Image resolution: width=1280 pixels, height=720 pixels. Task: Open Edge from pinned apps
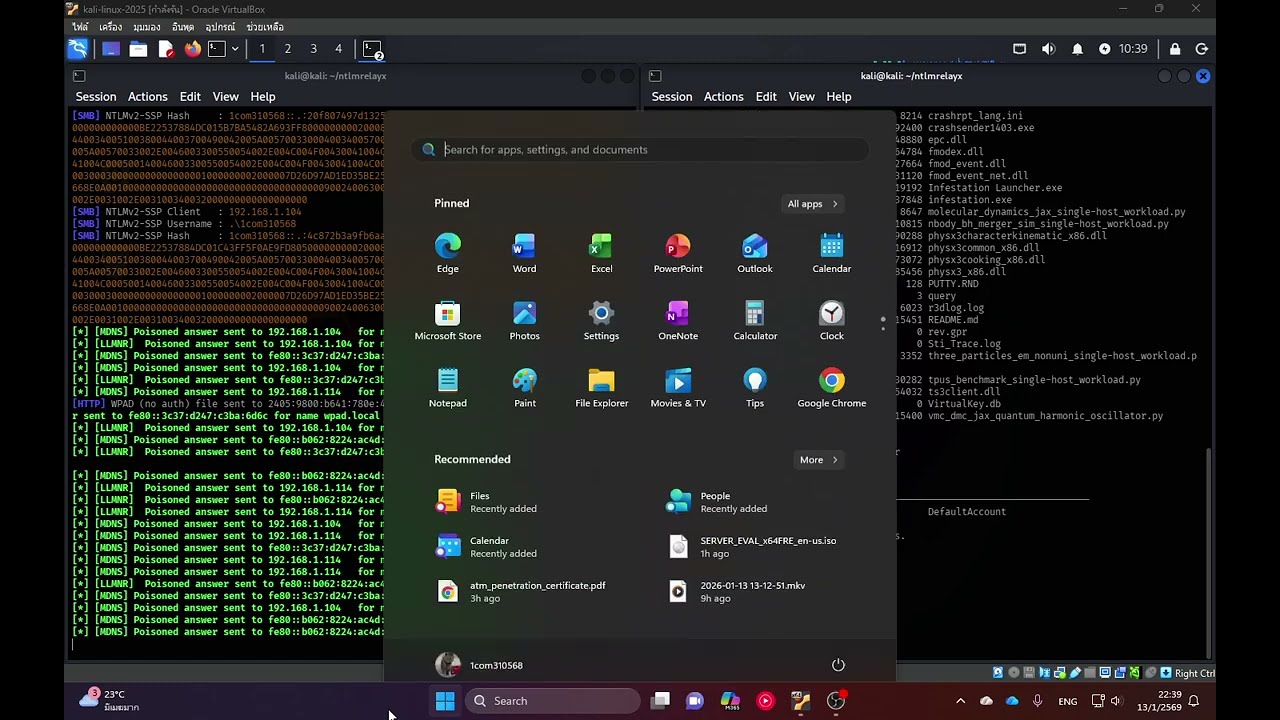tap(448, 253)
